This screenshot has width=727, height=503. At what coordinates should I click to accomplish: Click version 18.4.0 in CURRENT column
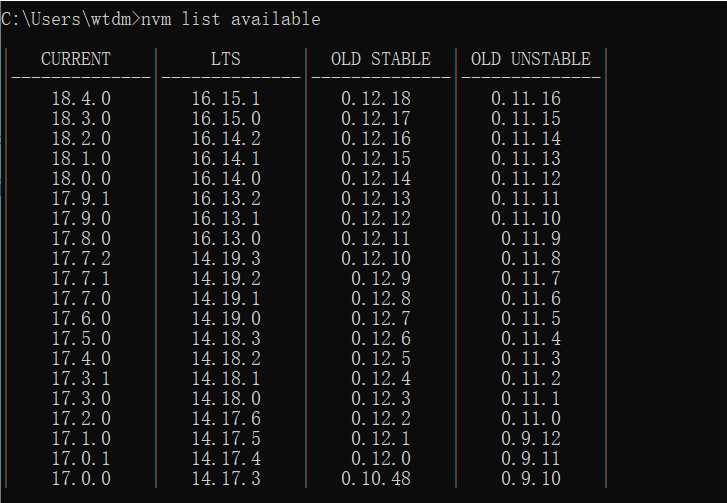pos(81,98)
